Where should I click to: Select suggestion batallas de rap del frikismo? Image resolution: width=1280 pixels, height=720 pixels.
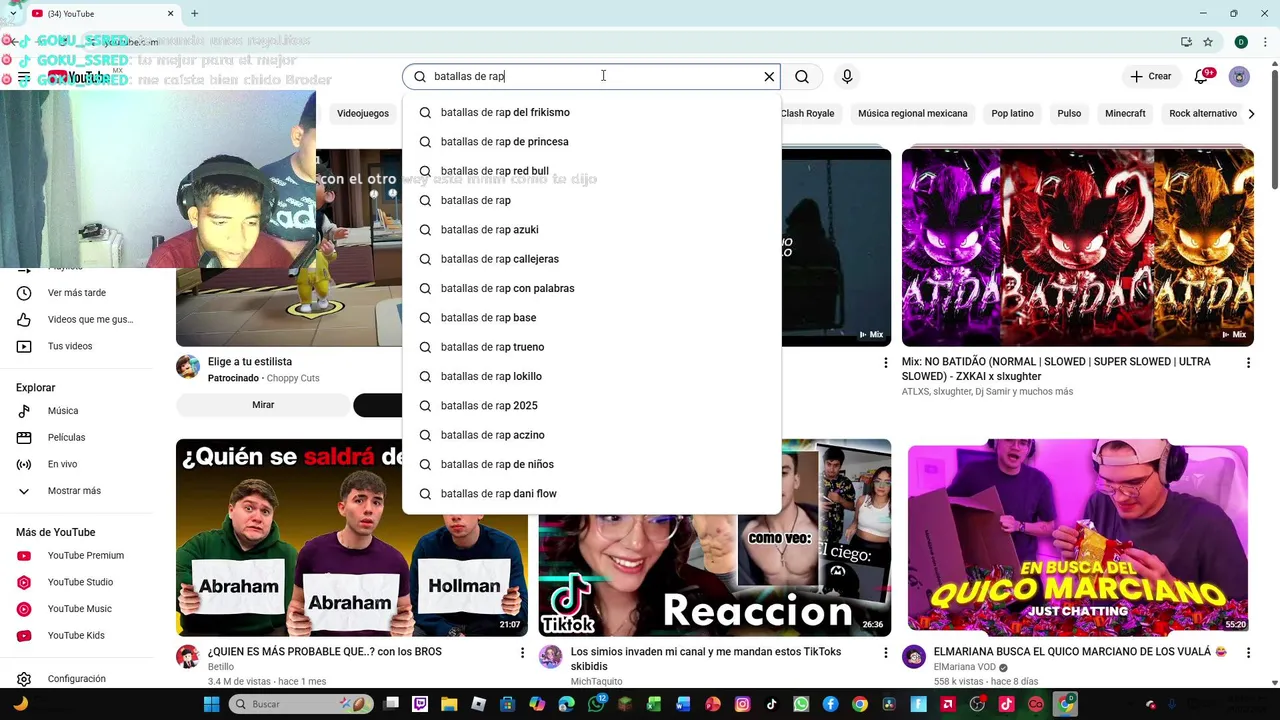[592, 113]
